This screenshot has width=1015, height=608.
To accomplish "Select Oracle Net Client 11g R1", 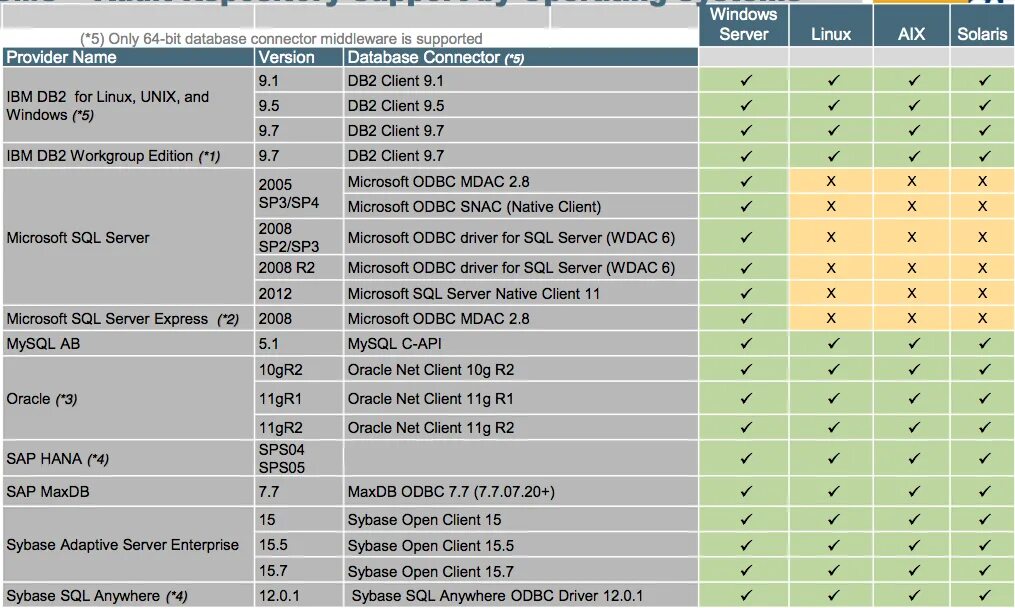I will pos(520,399).
